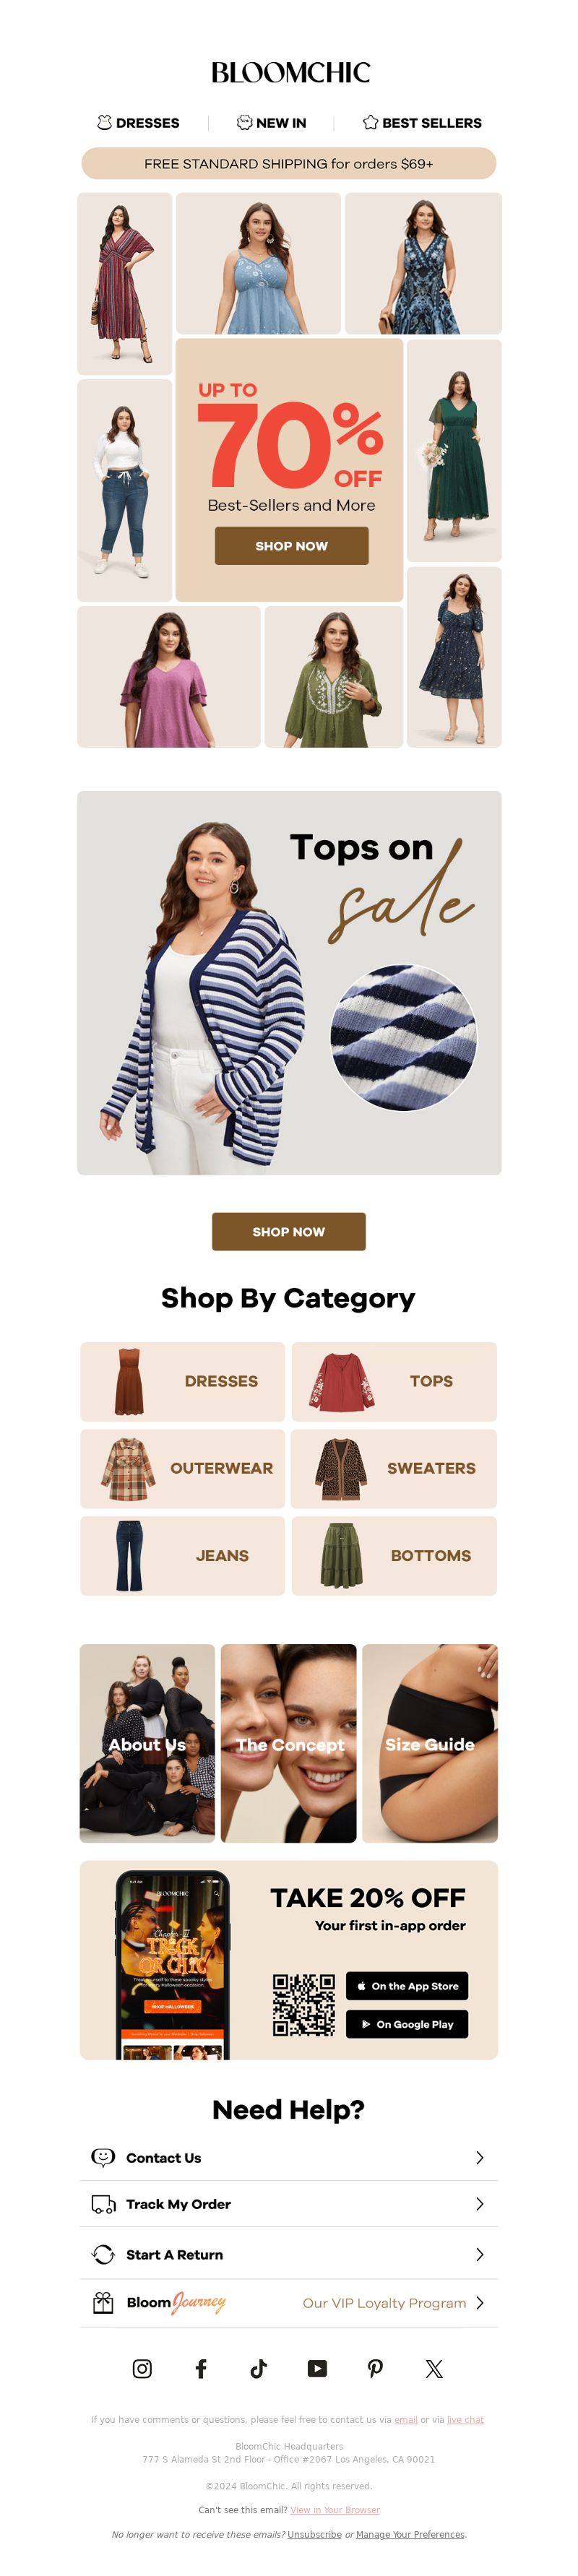Open the NEW IN navigation item
The width and height of the screenshot is (578, 2576).
271,123
